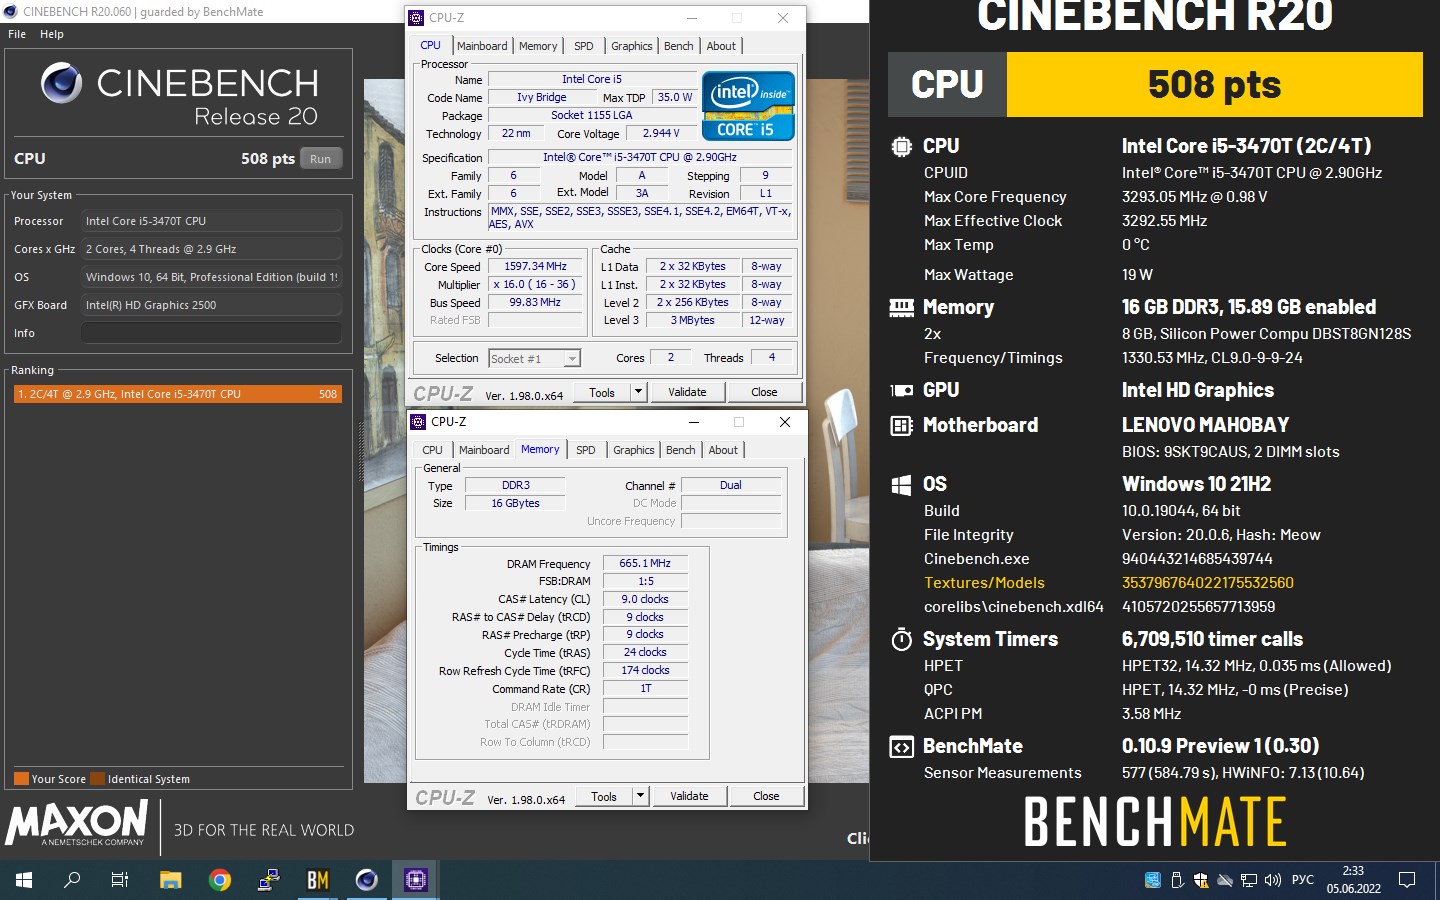Image resolution: width=1440 pixels, height=900 pixels.
Task: Open the Windows Start menu
Action: pyautogui.click(x=24, y=880)
